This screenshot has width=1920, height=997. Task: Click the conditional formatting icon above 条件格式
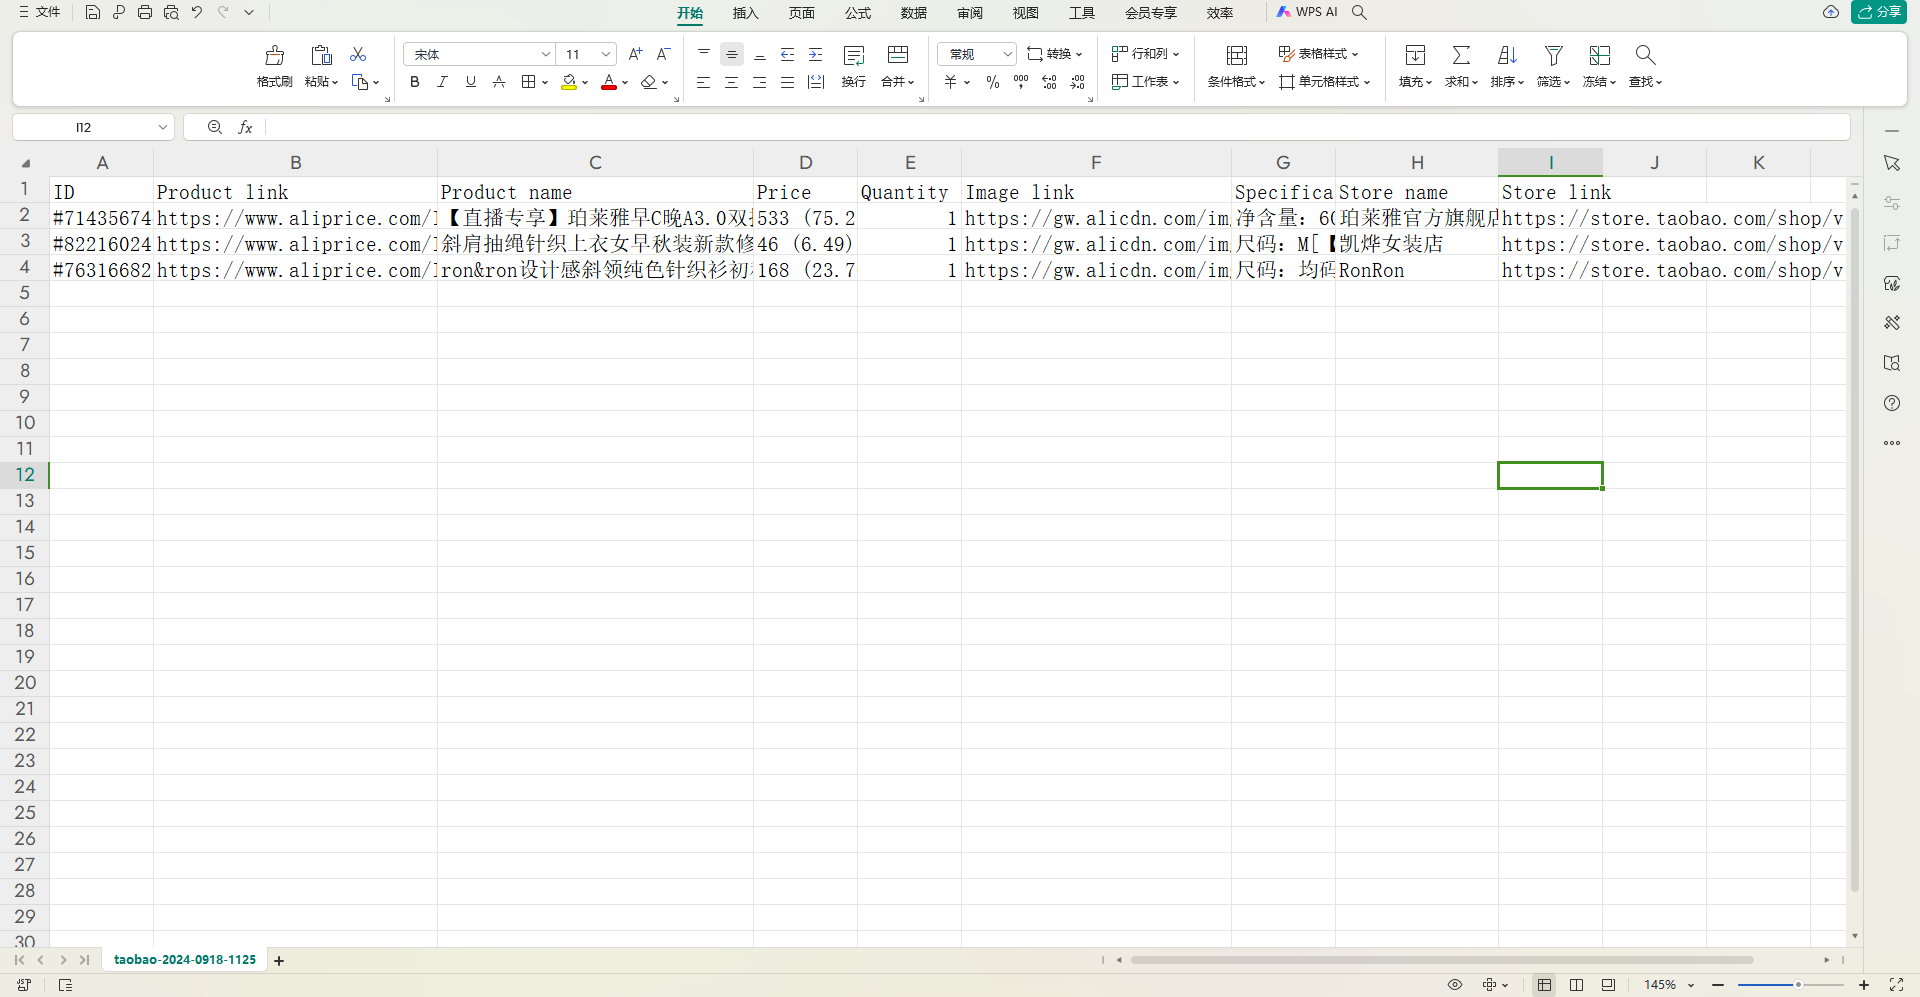pyautogui.click(x=1237, y=55)
